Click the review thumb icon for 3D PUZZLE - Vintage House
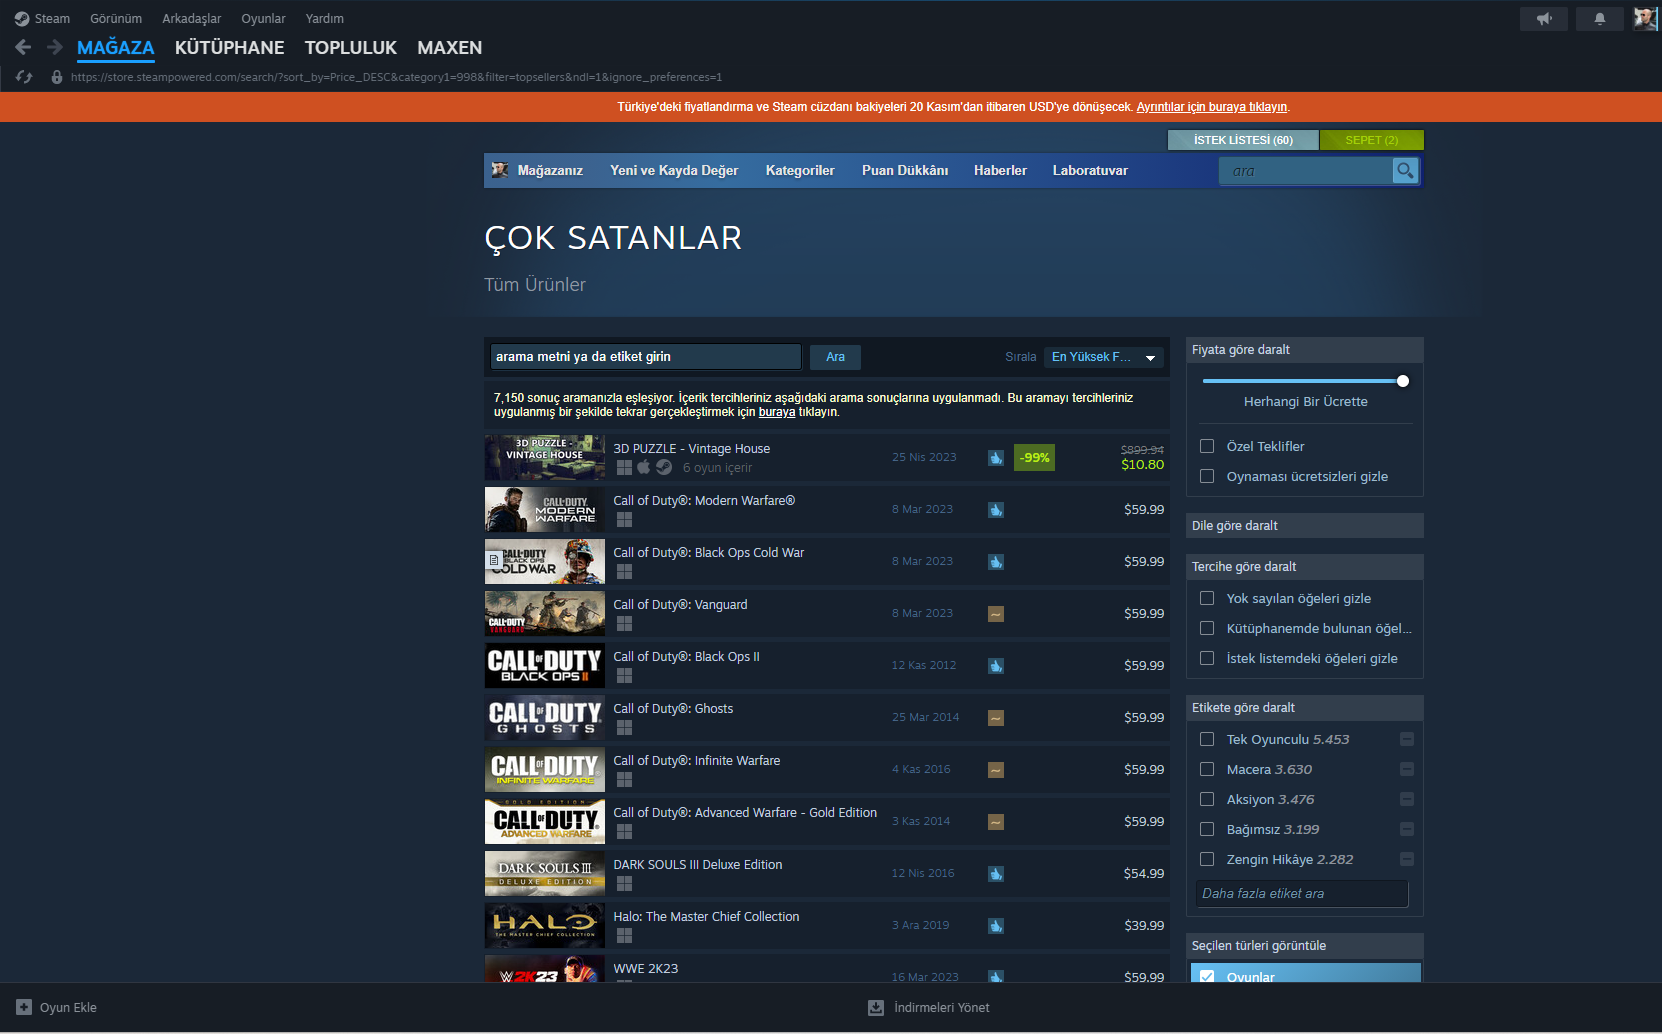This screenshot has height=1034, width=1662. [996, 458]
